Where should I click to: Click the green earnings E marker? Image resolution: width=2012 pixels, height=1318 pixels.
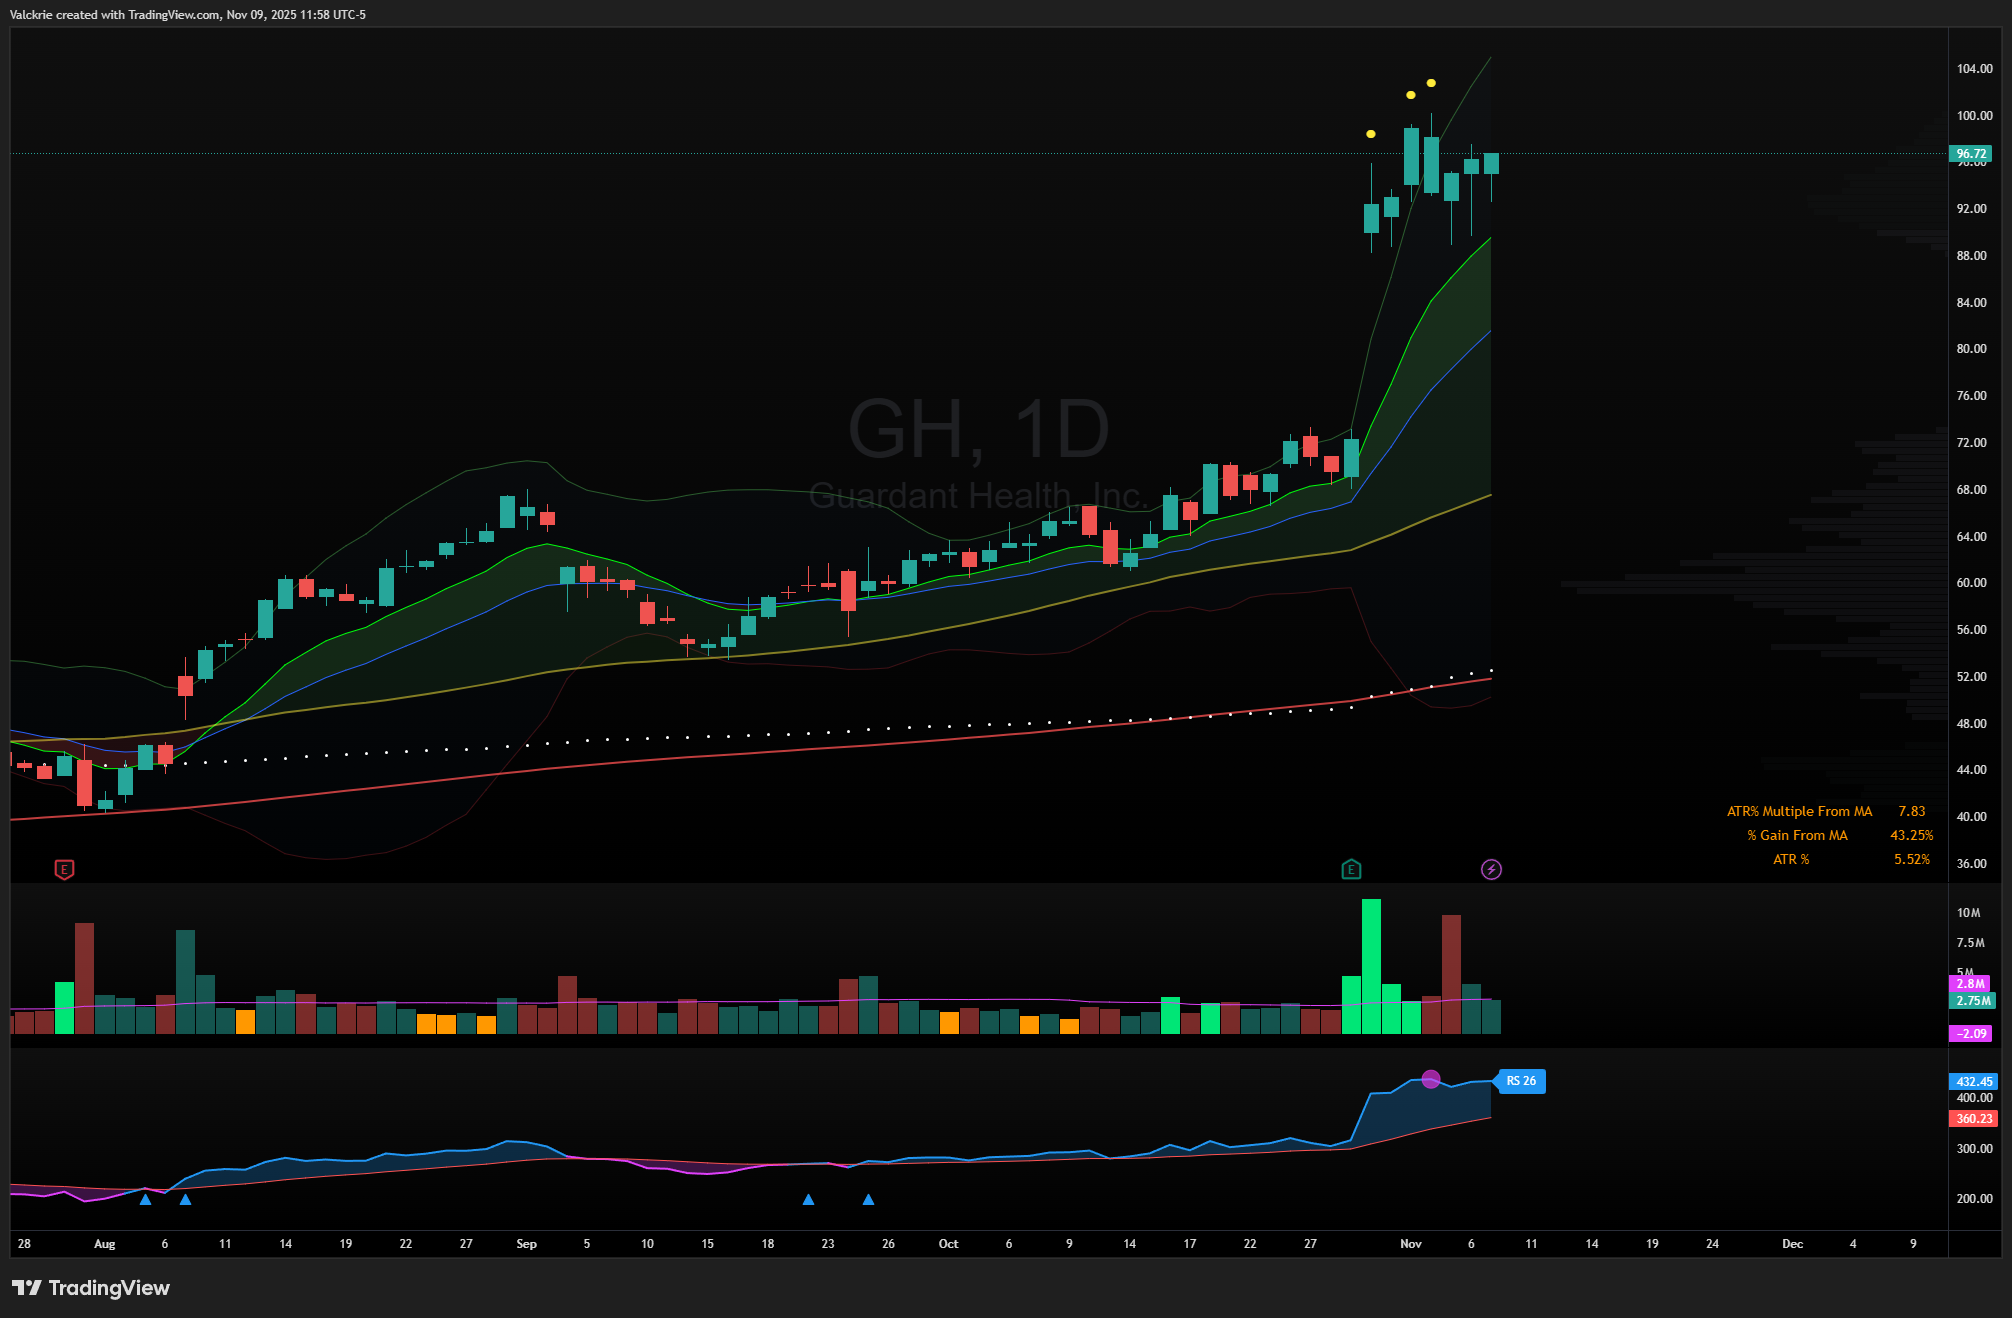(x=1351, y=869)
